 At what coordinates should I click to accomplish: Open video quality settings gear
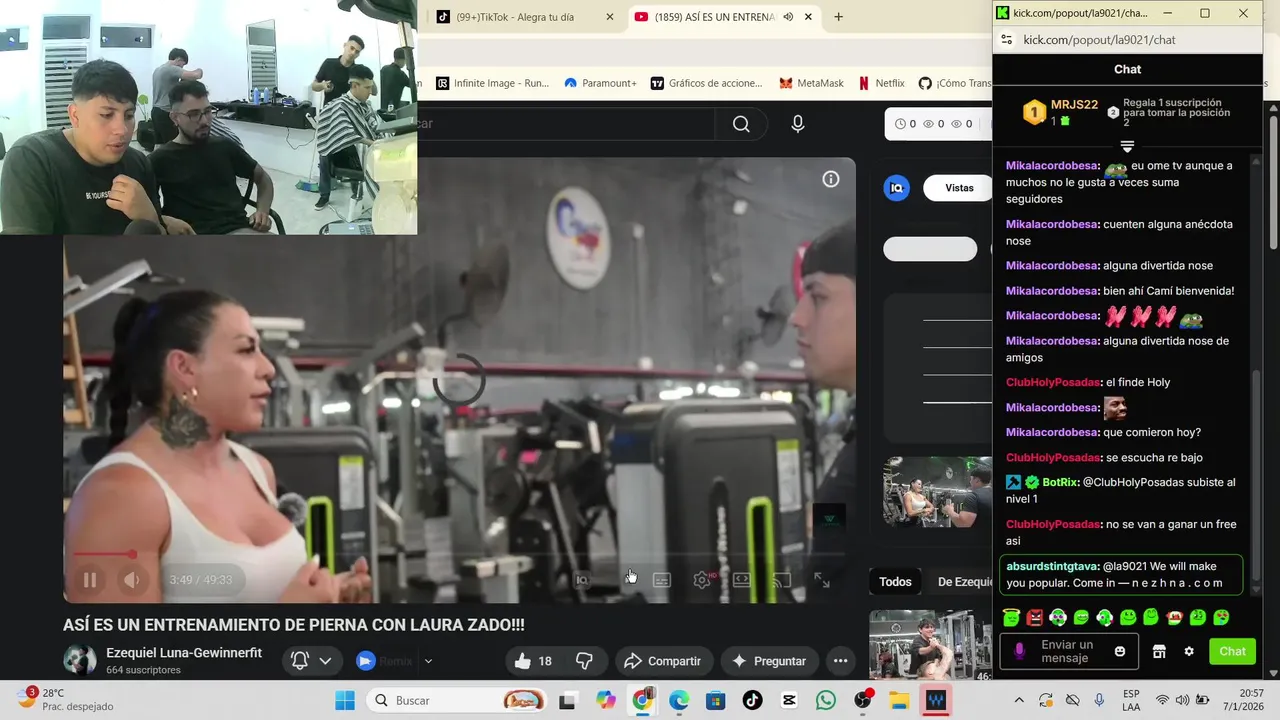point(702,580)
